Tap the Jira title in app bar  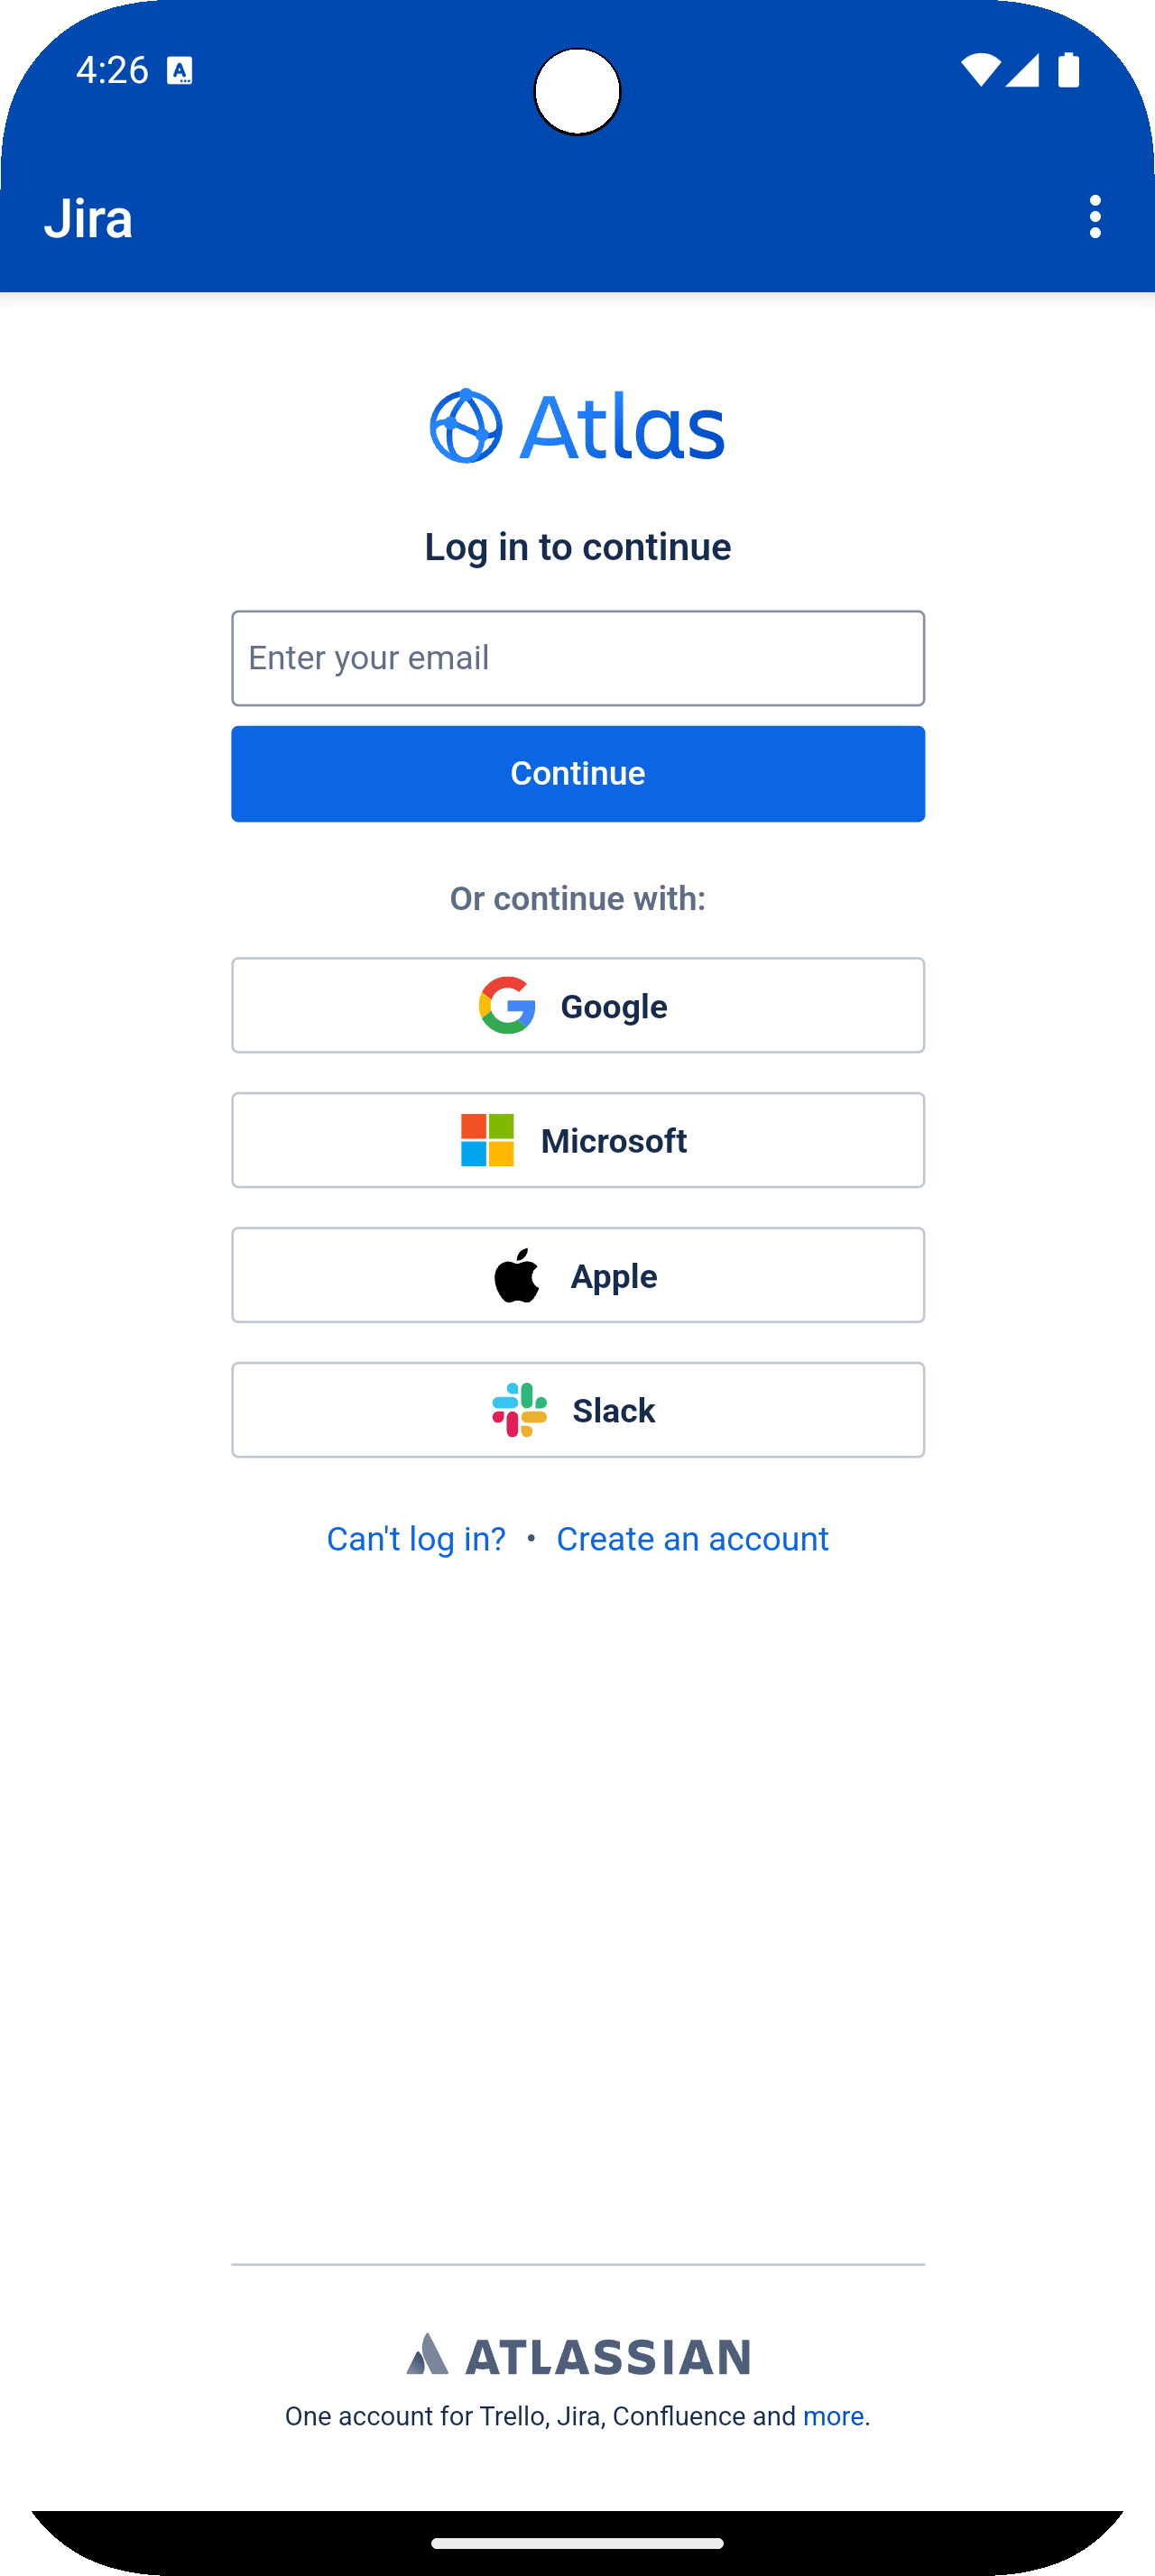click(x=88, y=218)
